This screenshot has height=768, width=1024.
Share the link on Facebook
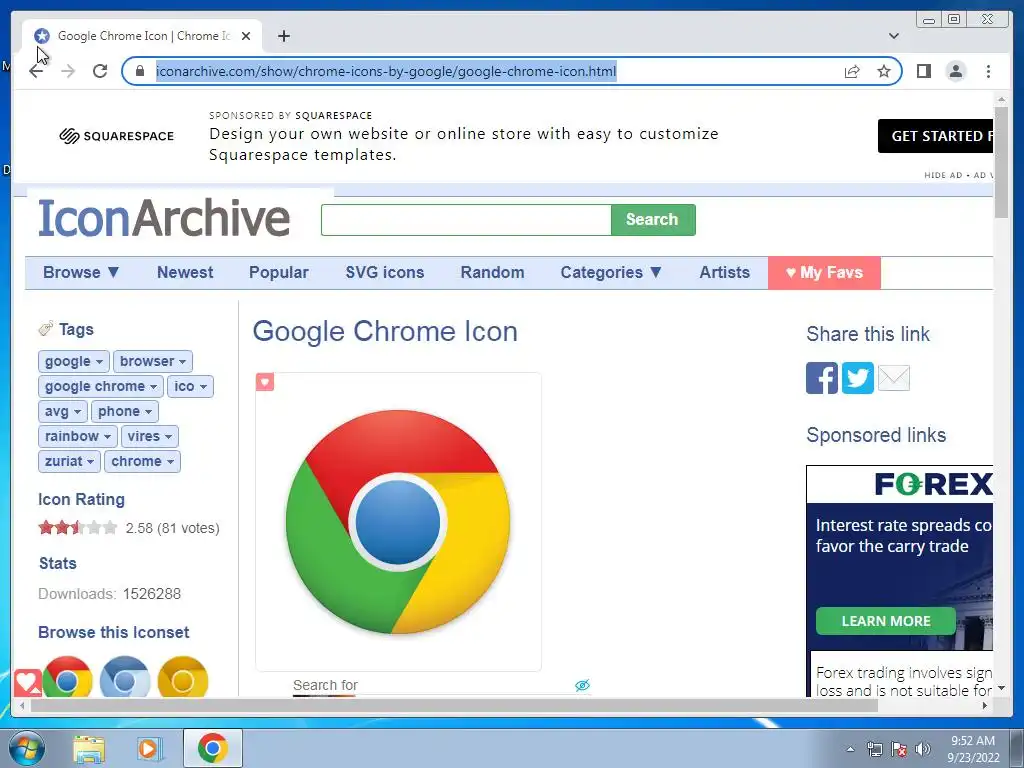point(822,377)
